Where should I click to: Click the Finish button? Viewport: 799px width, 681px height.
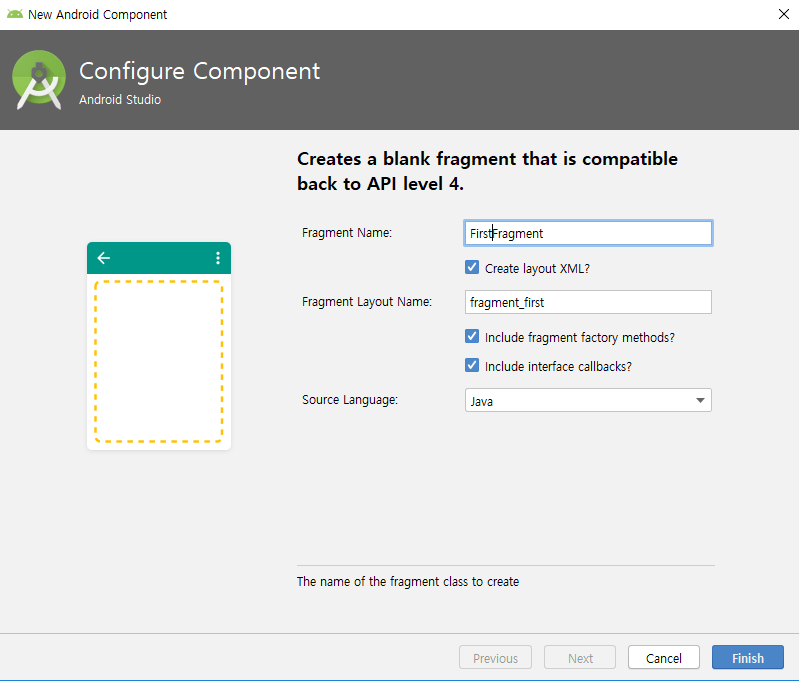748,658
